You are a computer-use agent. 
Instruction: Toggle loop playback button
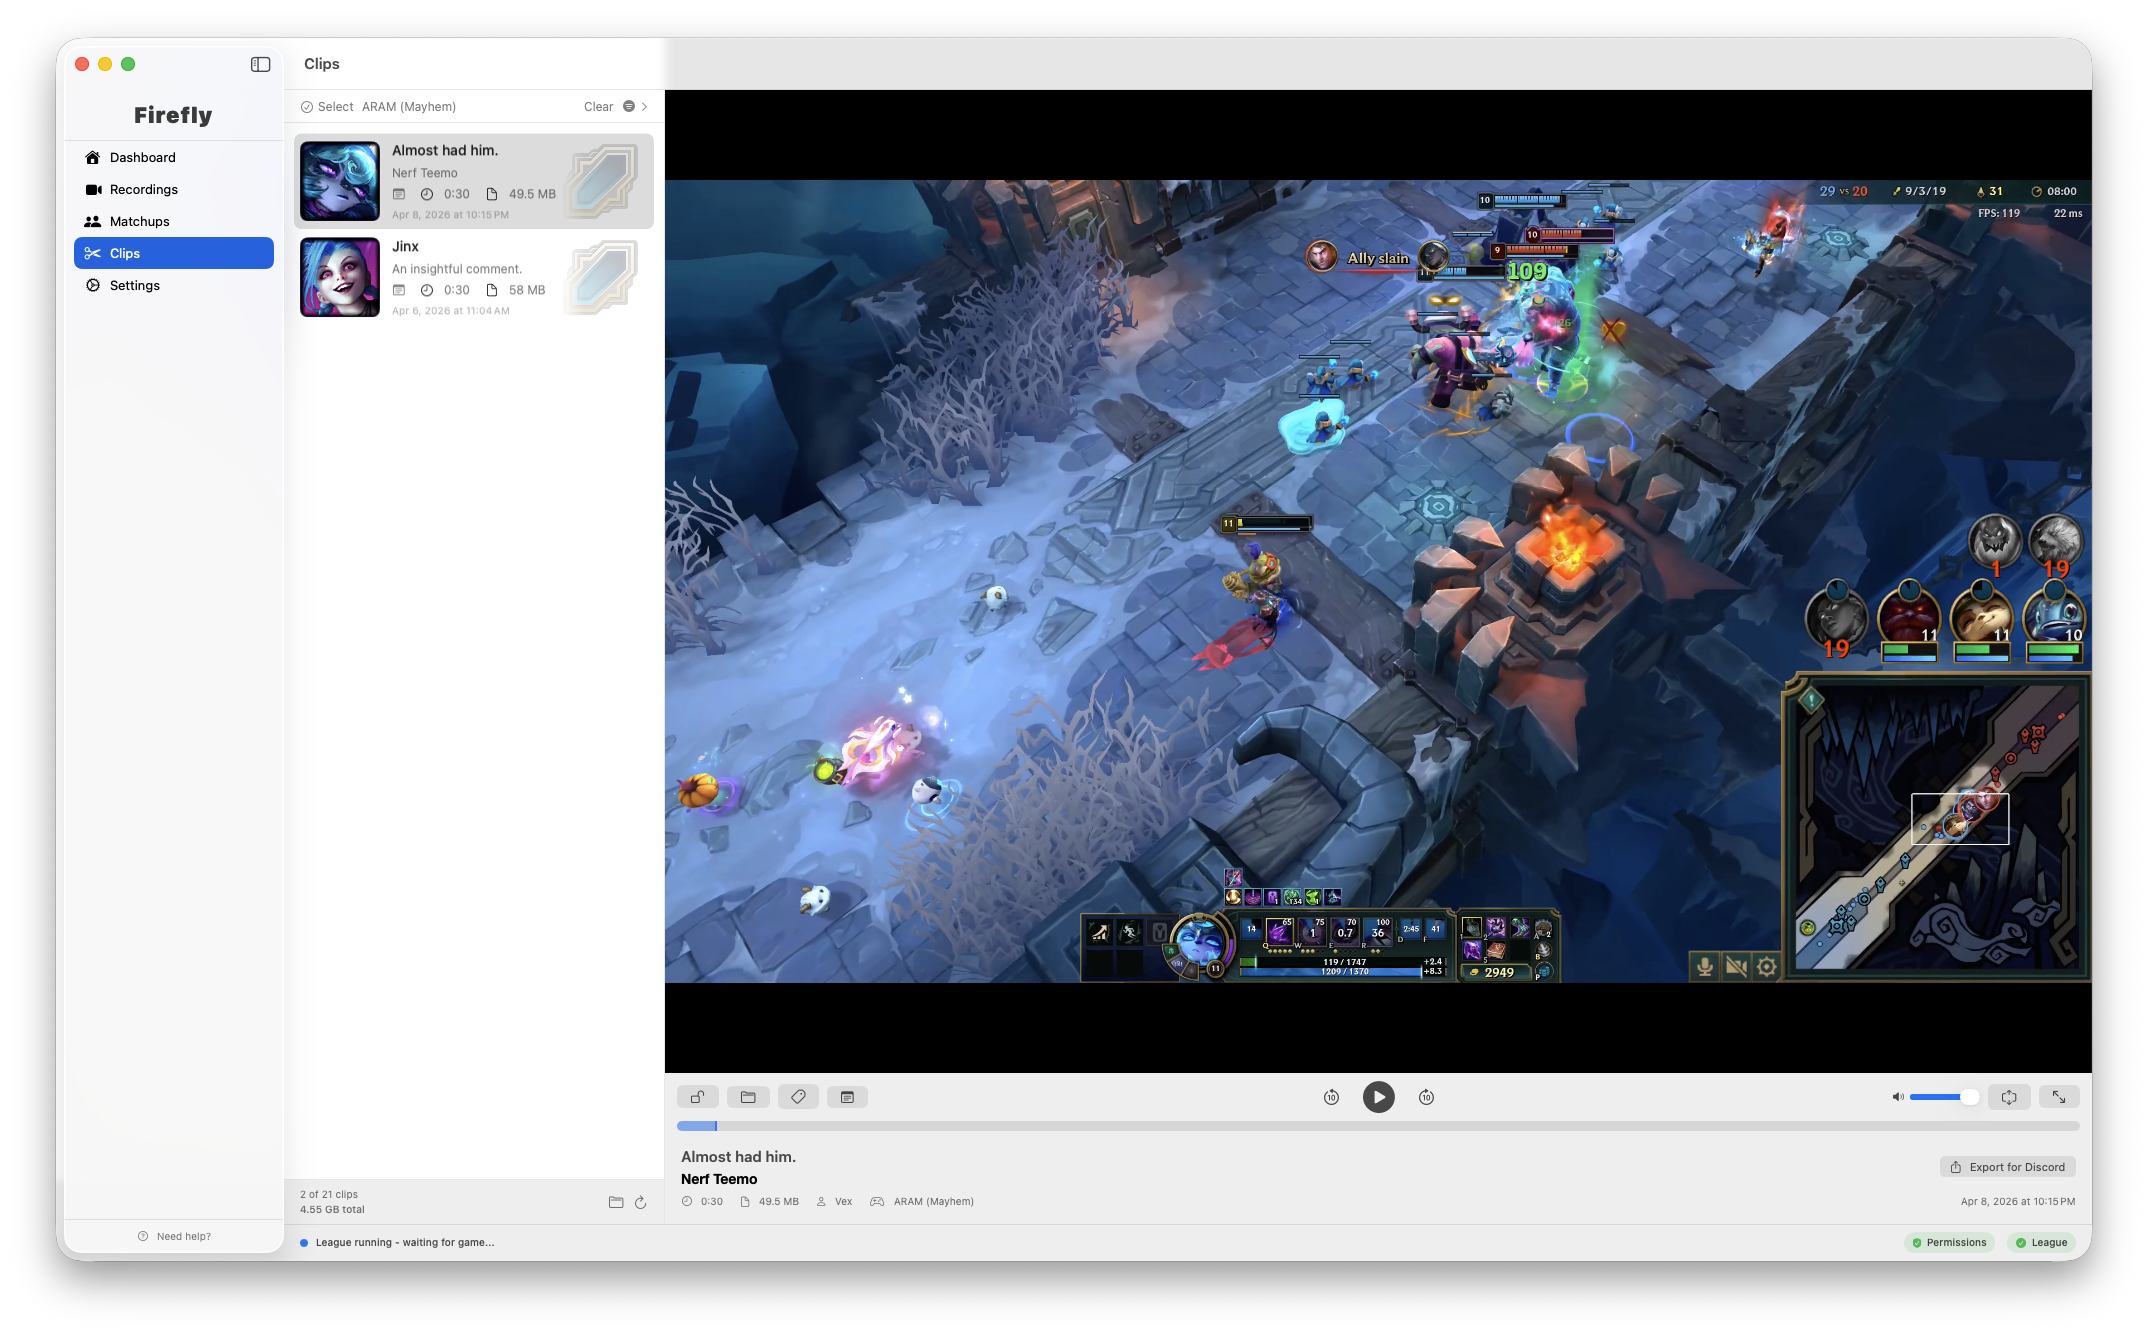(2009, 1097)
